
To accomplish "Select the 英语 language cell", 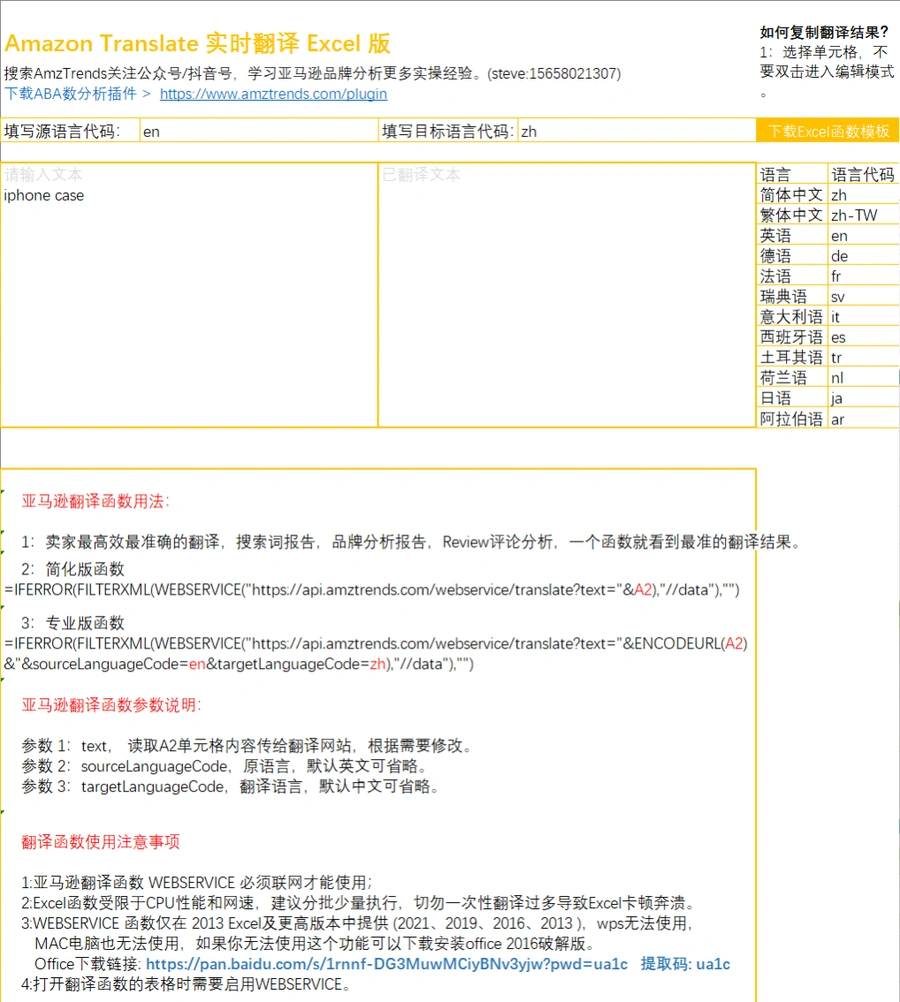I will click(x=793, y=236).
